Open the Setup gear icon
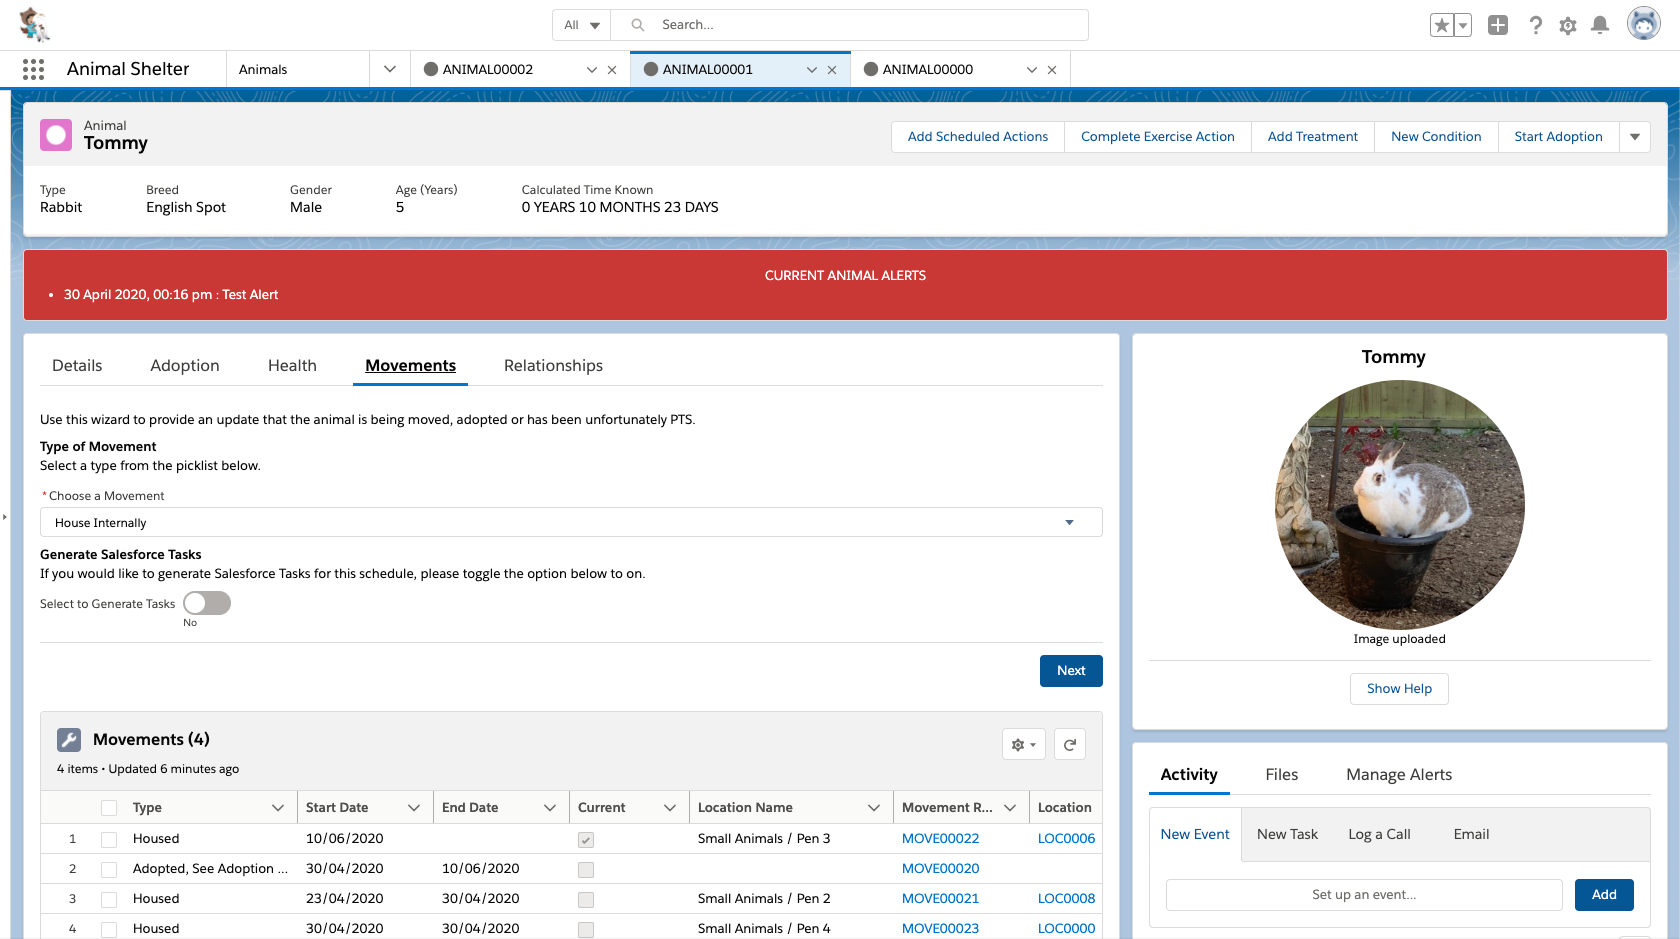 coord(1568,25)
